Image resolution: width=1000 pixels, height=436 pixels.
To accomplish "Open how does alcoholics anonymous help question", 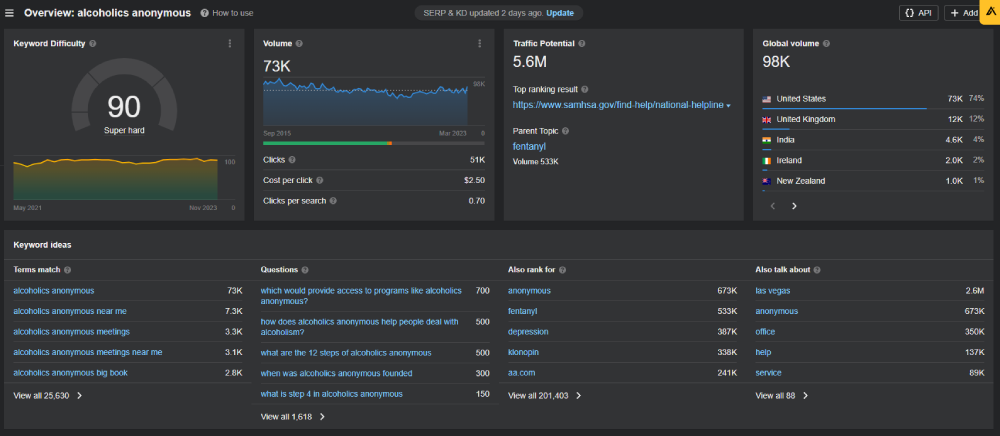I will point(360,327).
